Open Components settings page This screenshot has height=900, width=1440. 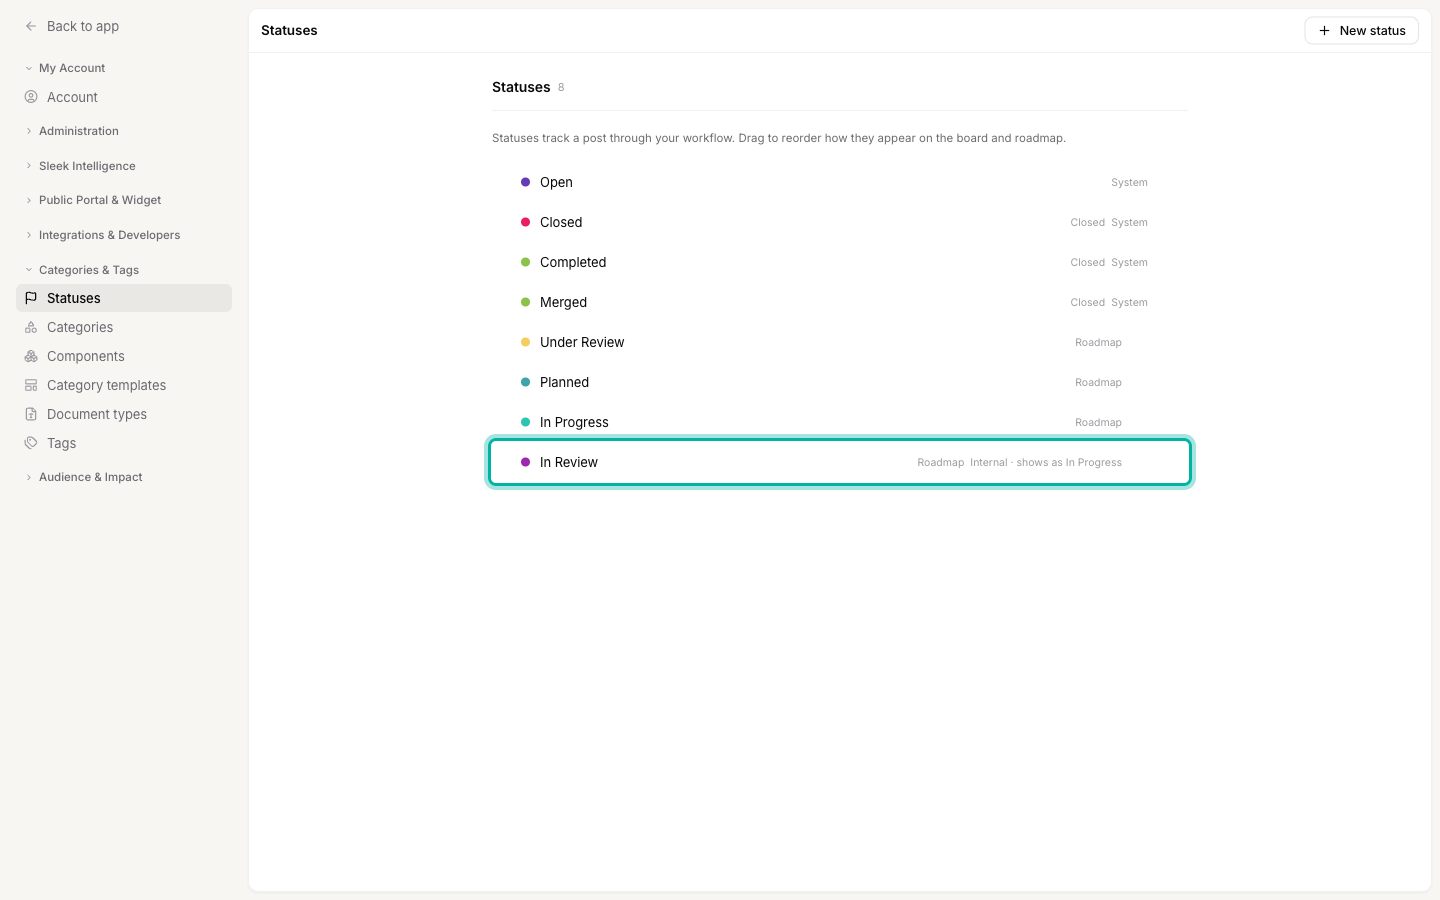pyautogui.click(x=124, y=356)
